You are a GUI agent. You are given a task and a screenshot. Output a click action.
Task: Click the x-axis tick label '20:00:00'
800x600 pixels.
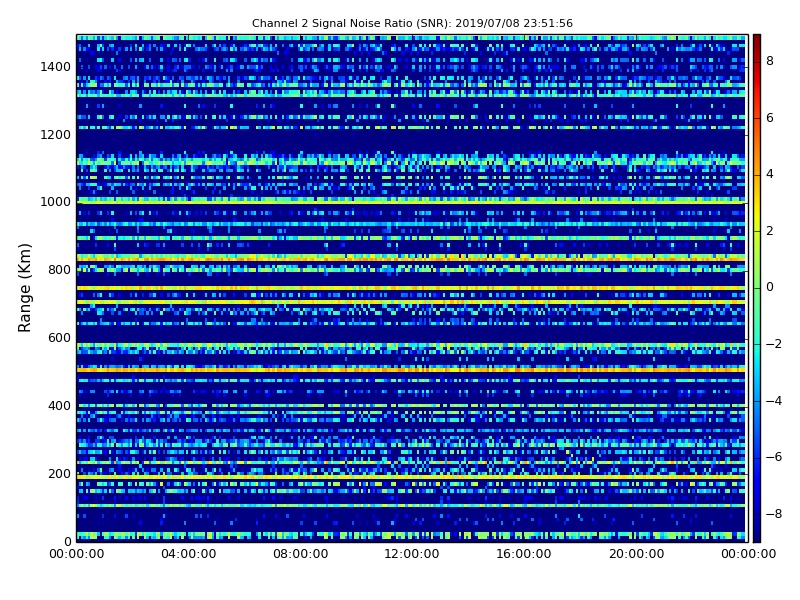pyautogui.click(x=636, y=554)
